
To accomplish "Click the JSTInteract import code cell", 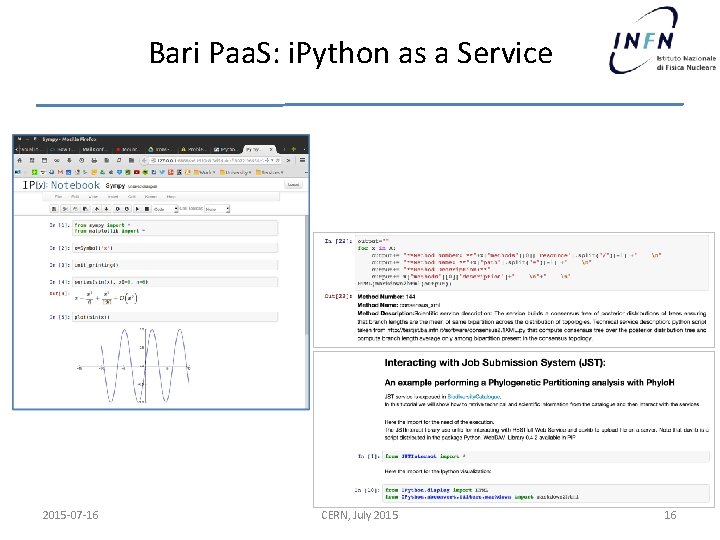I will pos(546,456).
